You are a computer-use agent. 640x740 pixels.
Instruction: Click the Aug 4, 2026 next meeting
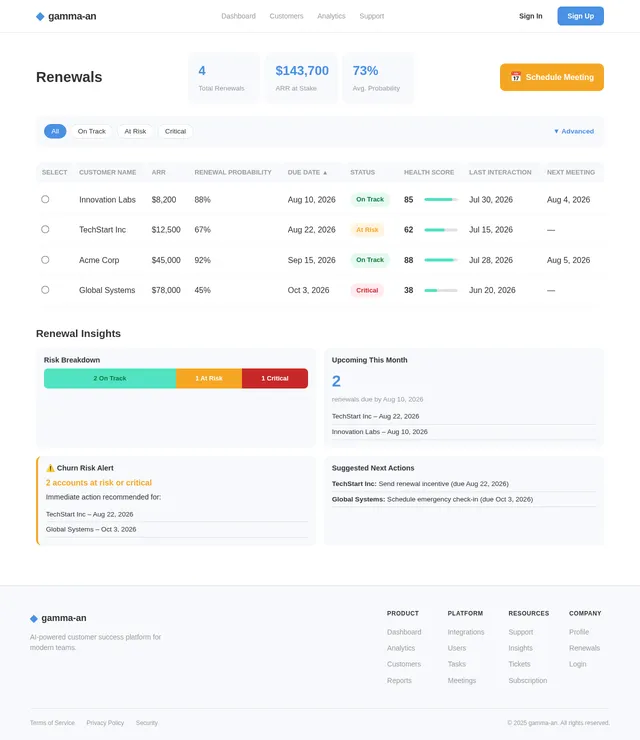tap(569, 200)
